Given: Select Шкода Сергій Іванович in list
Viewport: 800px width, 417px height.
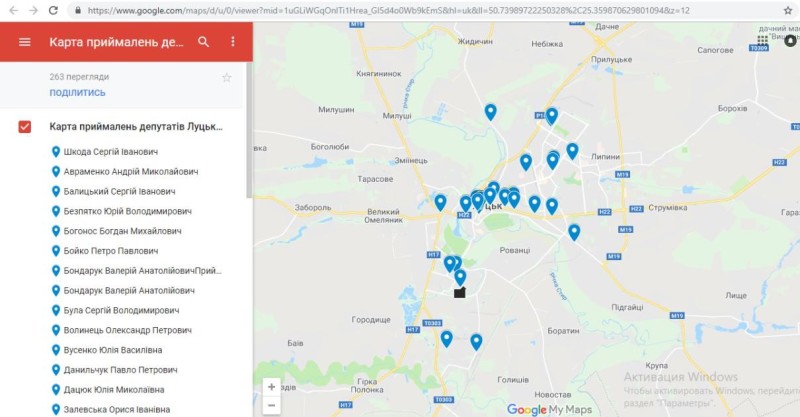Looking at the screenshot, I should click(110, 152).
